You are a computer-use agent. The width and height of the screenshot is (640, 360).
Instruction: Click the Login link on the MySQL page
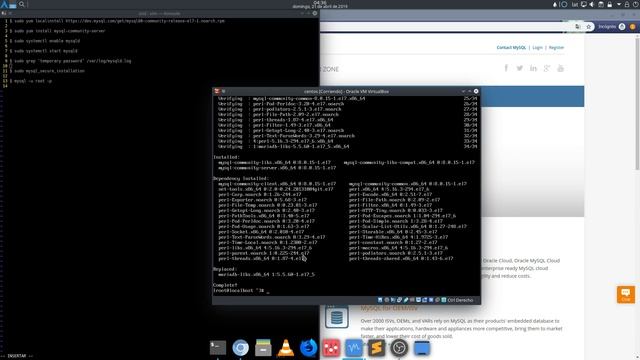[x=538, y=48]
